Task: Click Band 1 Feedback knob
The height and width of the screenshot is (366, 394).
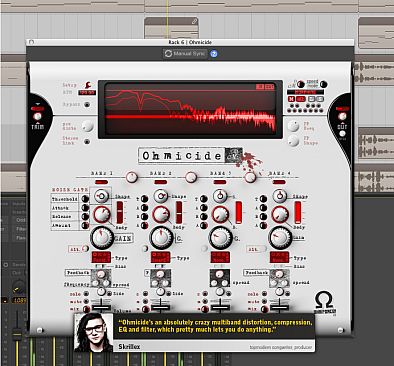Action: pyautogui.click(x=101, y=274)
